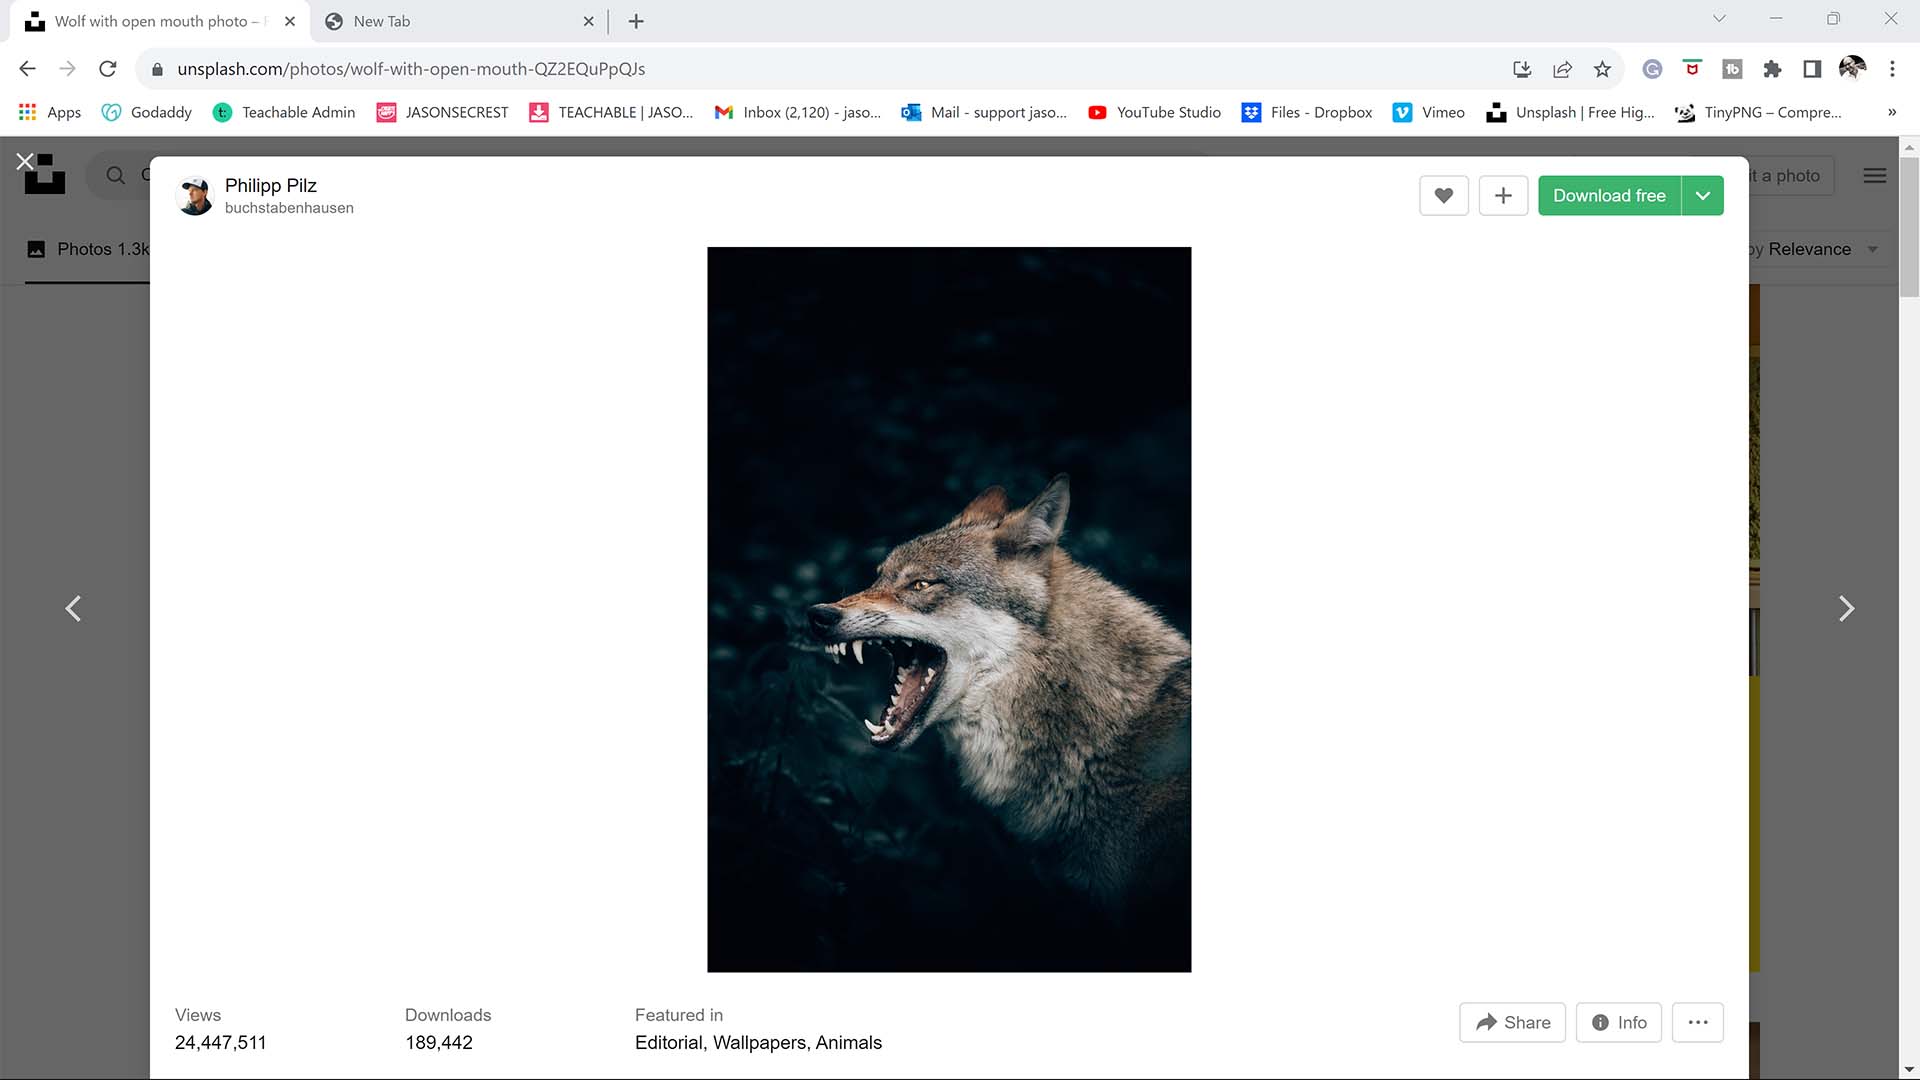Toggle the browser side panel icon
Screen dimensions: 1920x1080
point(1812,69)
